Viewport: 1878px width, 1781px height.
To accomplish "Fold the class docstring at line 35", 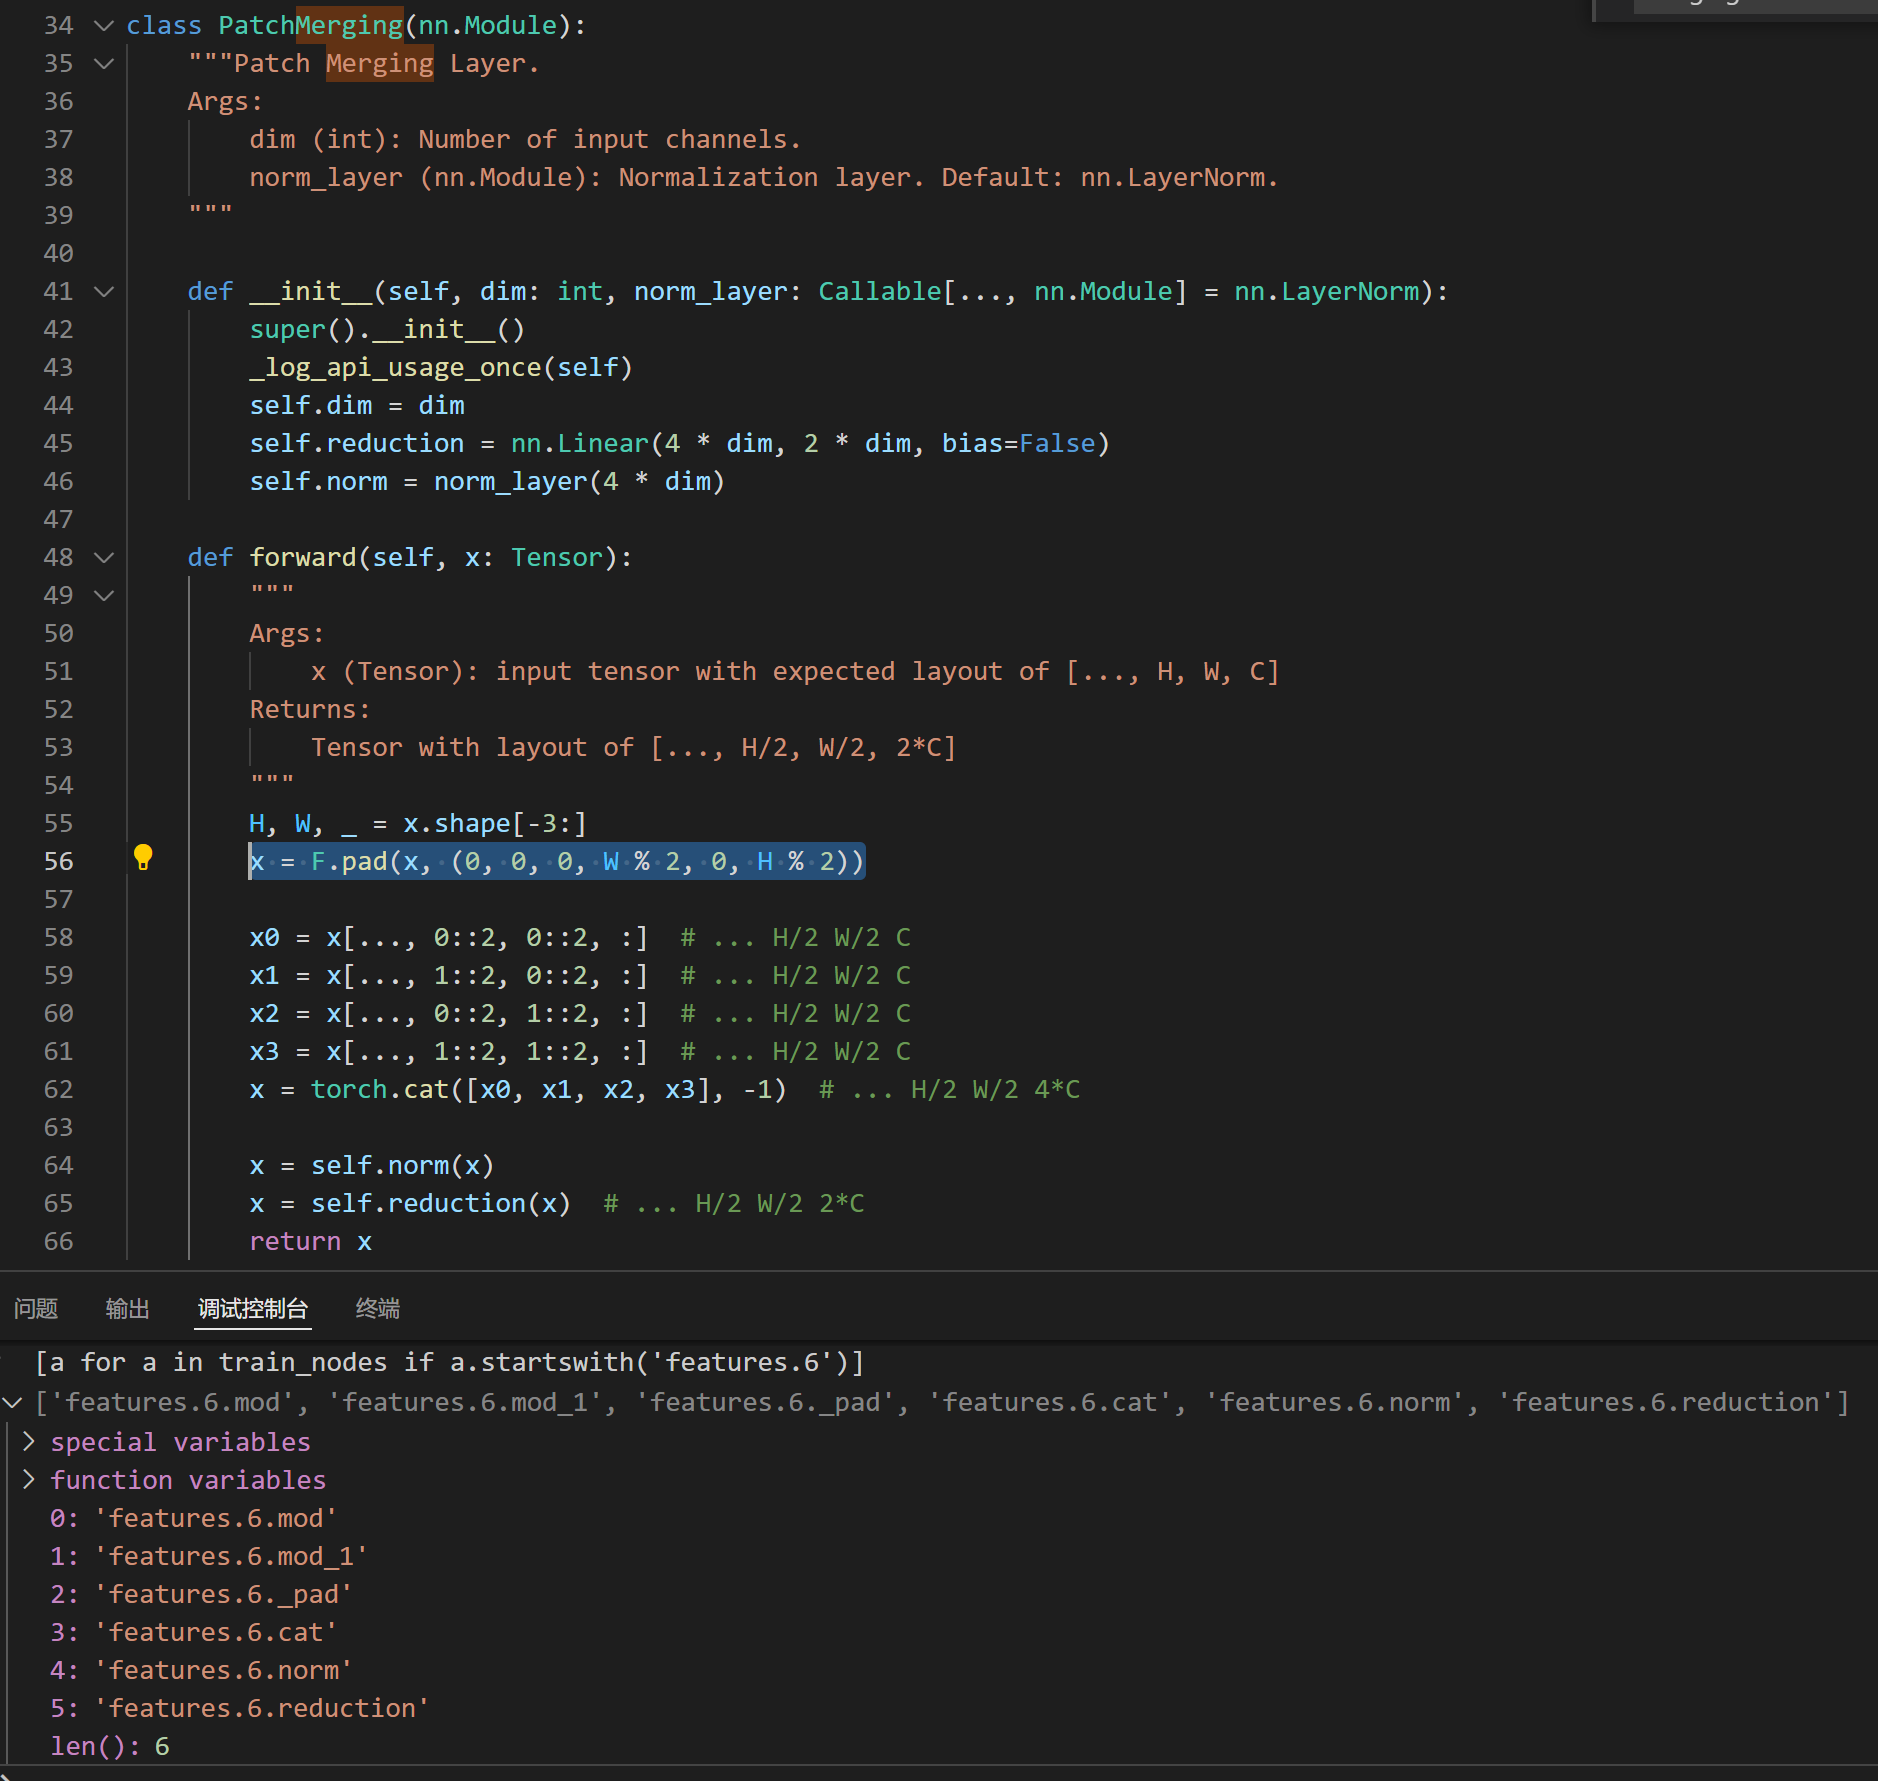I will tap(104, 64).
